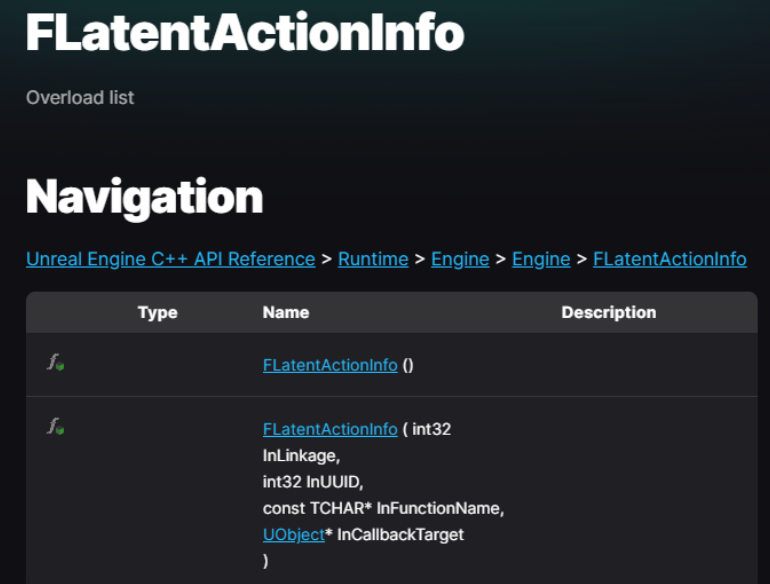Open the first Engine breadcrumb link
770x584 pixels.
460,259
